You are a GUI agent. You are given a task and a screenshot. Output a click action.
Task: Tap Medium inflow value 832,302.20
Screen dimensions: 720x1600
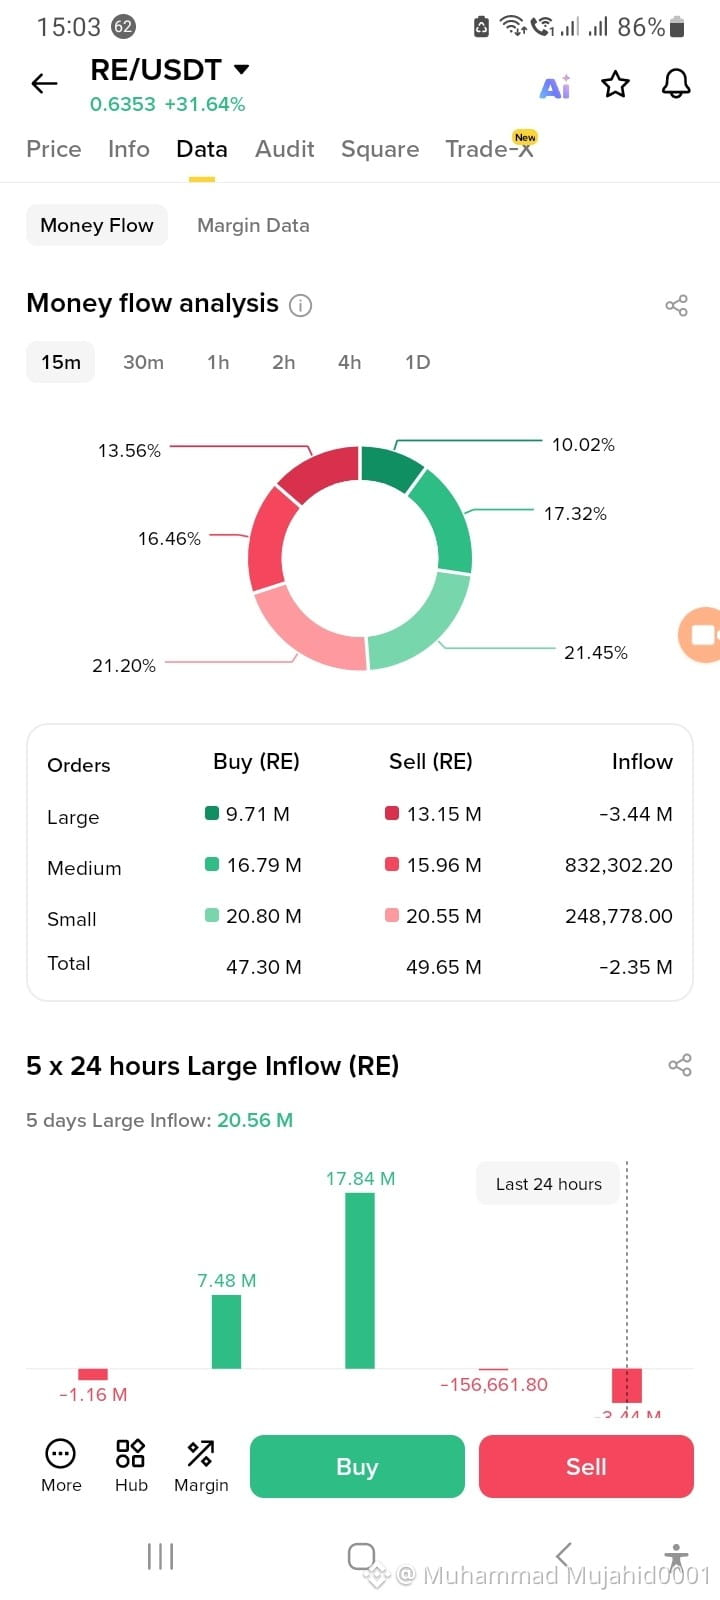pyautogui.click(x=619, y=865)
